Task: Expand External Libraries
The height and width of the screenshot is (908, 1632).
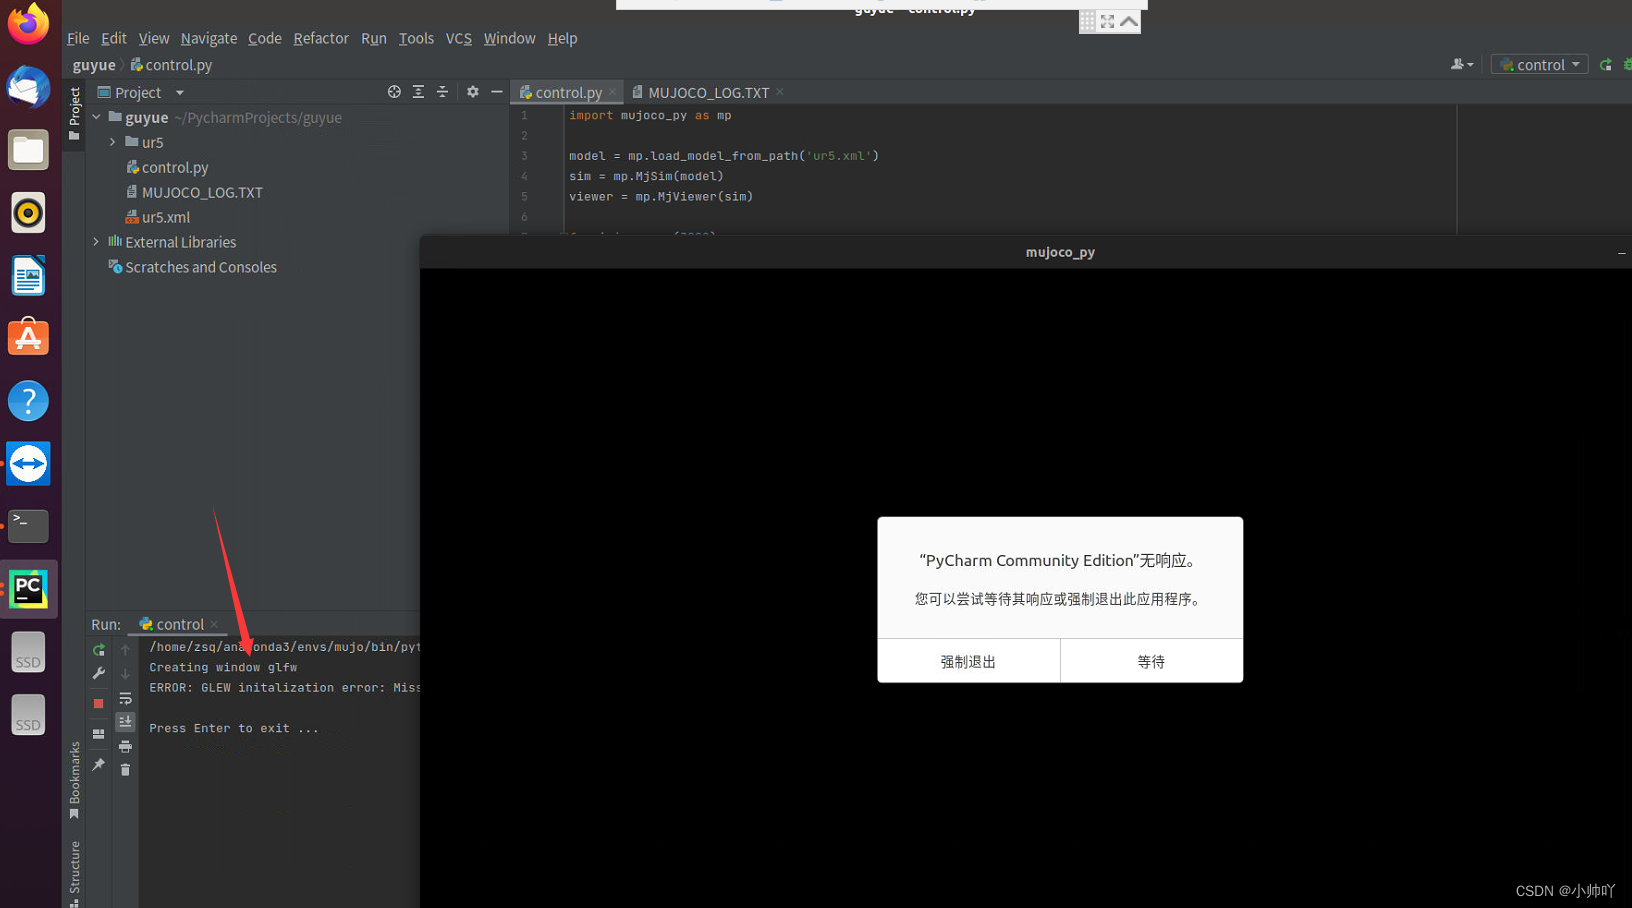Action: tap(95, 241)
